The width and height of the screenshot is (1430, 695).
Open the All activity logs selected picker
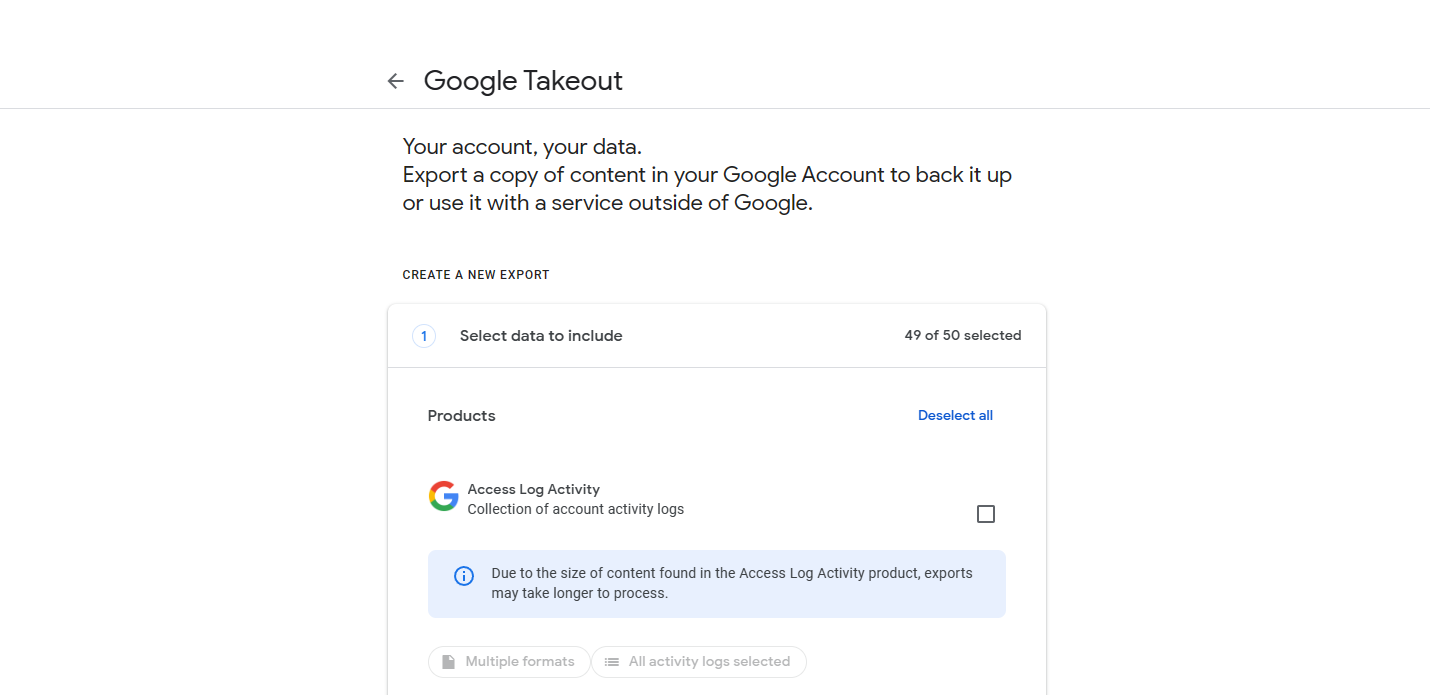click(x=698, y=661)
